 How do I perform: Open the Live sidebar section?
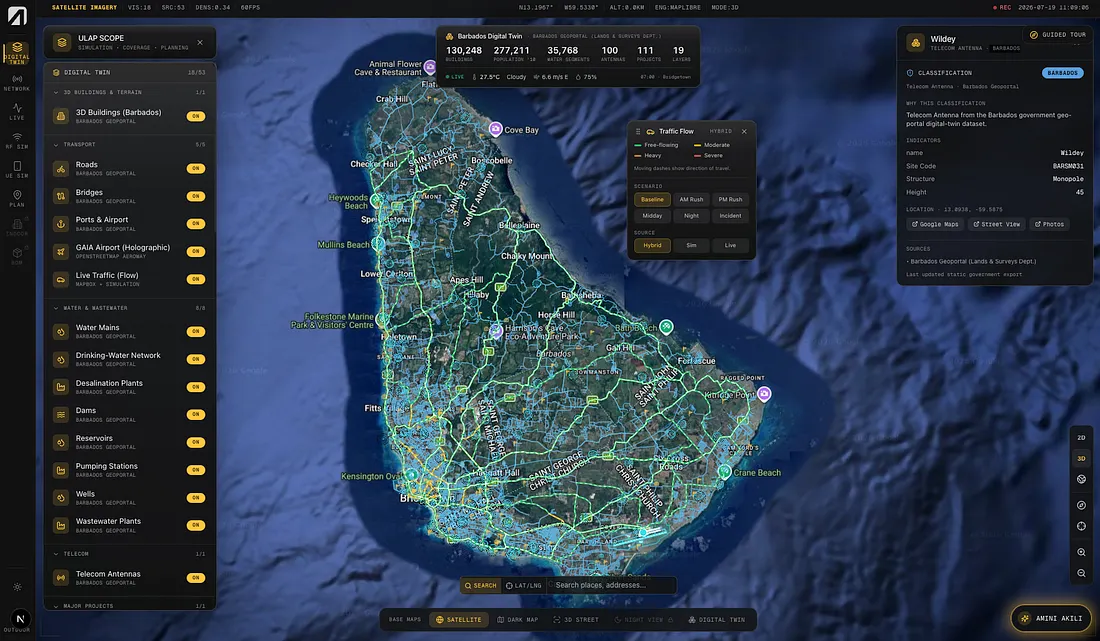[17, 112]
